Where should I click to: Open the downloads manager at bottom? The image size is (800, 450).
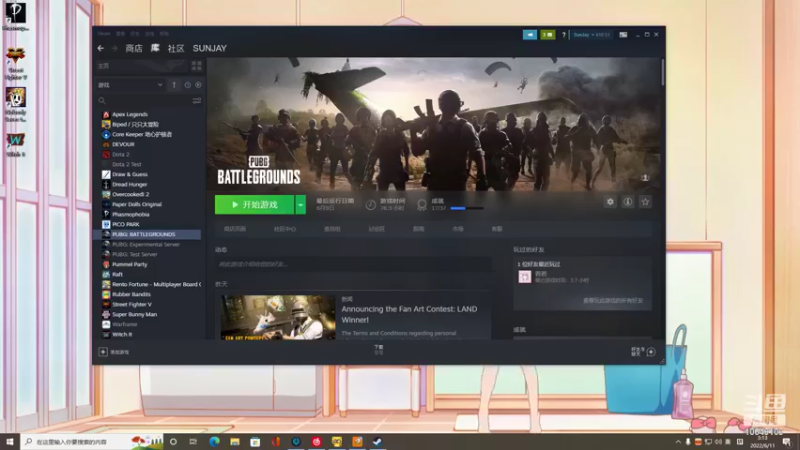click(379, 349)
